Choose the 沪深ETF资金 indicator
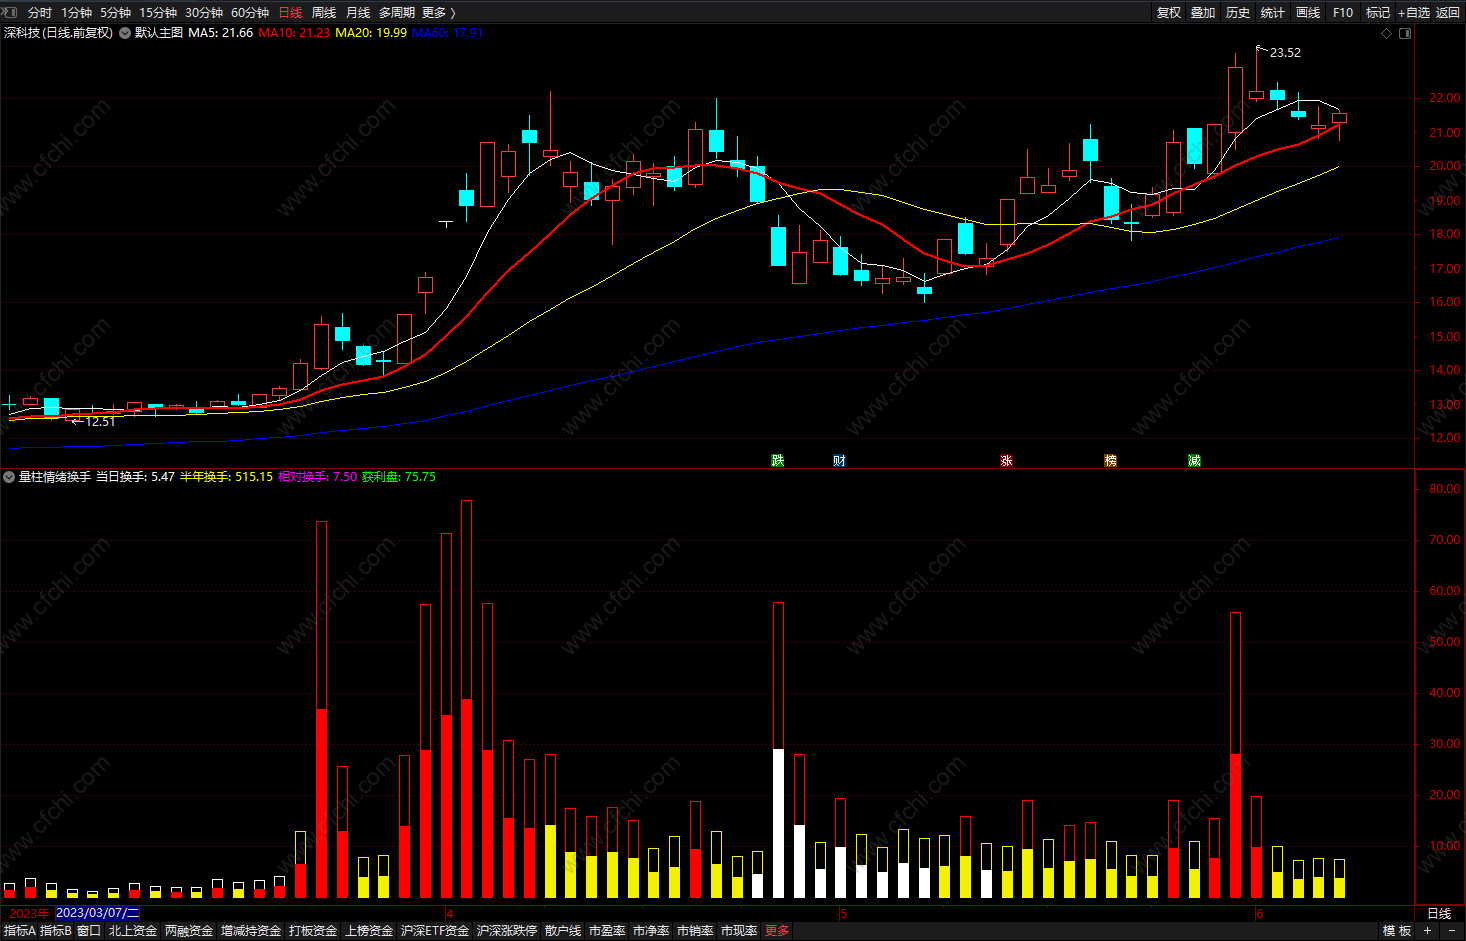The height and width of the screenshot is (941, 1466). click(x=435, y=931)
